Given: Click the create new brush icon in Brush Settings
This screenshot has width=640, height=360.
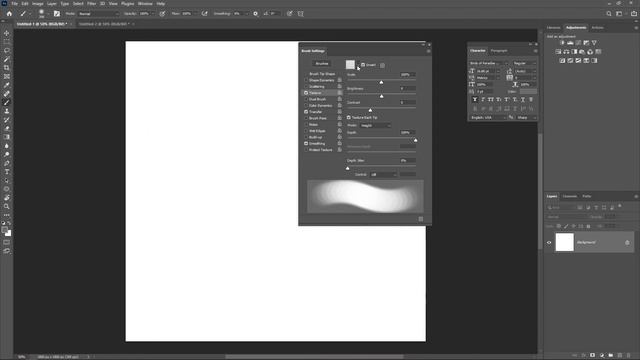Looking at the screenshot, I should pyautogui.click(x=421, y=219).
